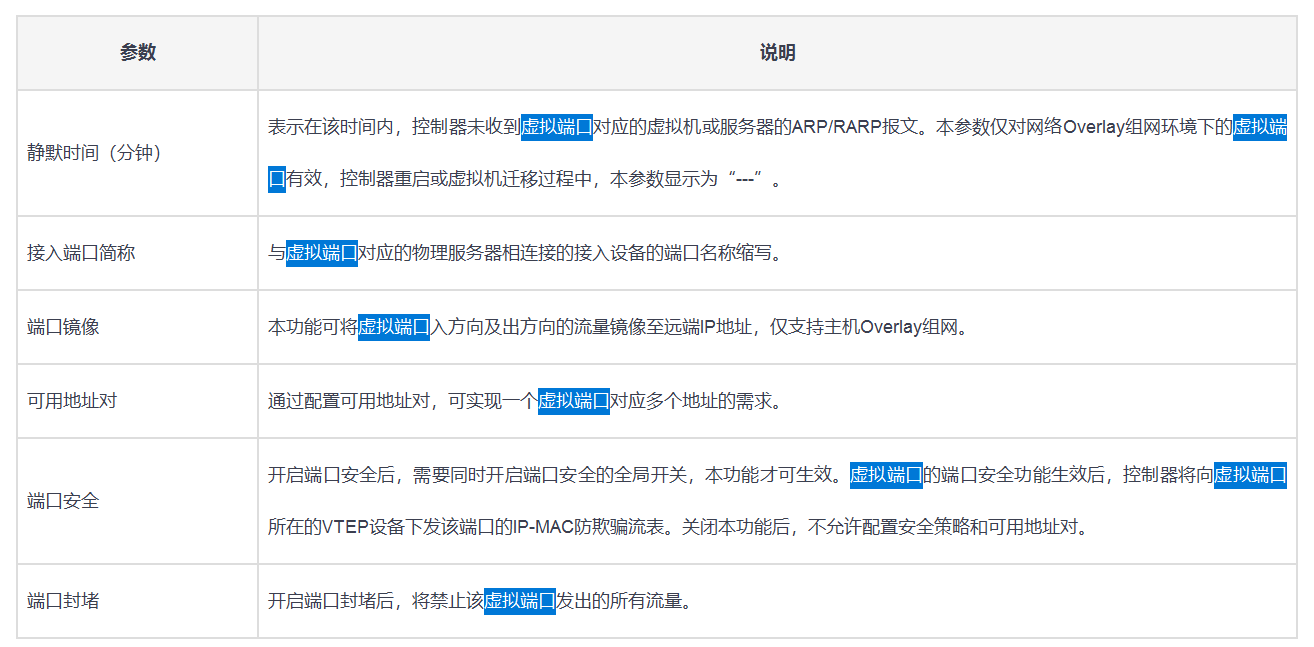Screen dimensions: 1314x647
Task: Click highlighted 虚拟端口 before 的端口安全功能生效后
Action: click(886, 475)
